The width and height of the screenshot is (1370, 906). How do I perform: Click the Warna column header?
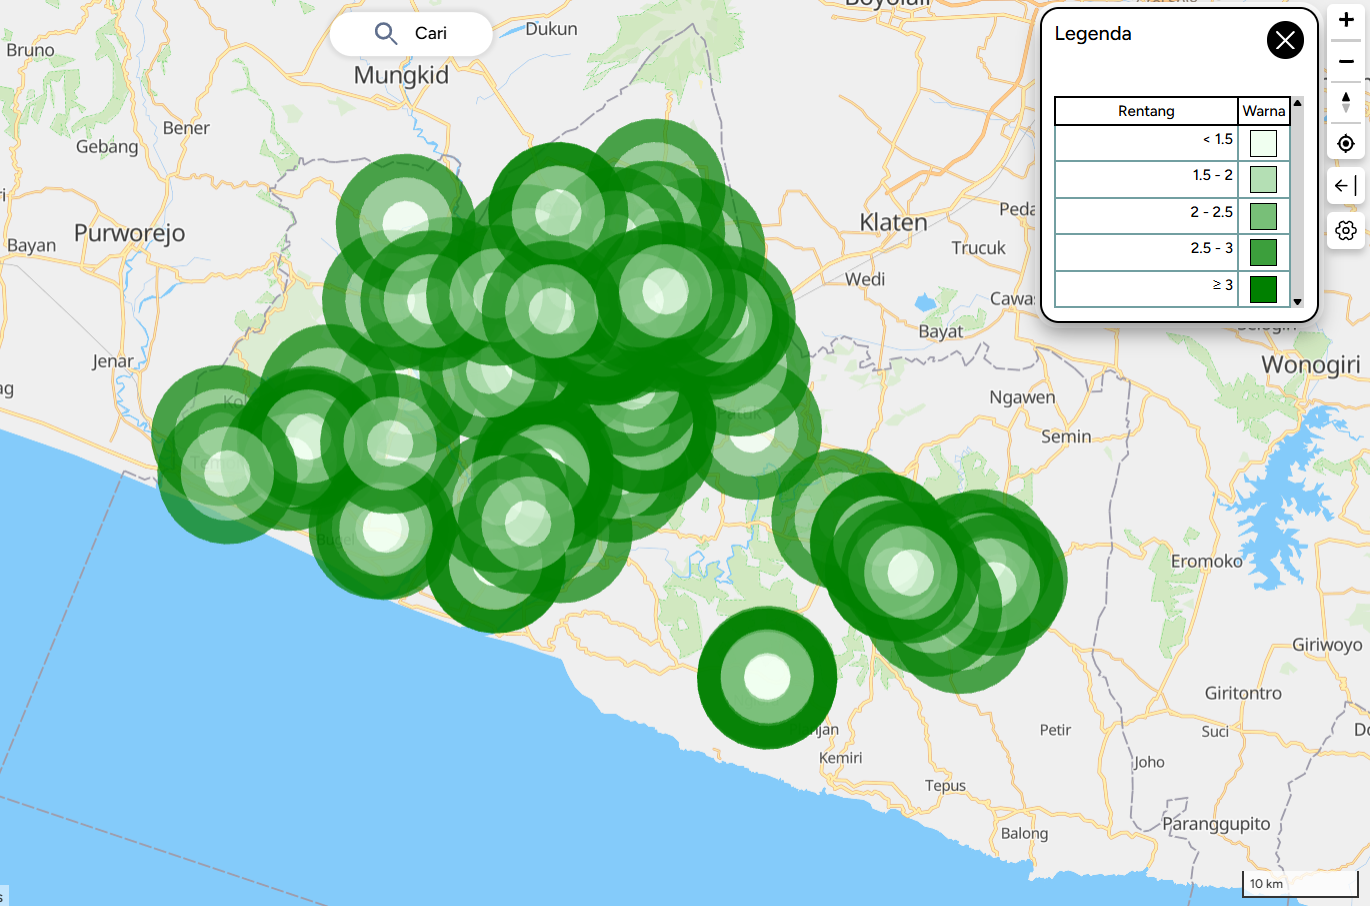1263,111
